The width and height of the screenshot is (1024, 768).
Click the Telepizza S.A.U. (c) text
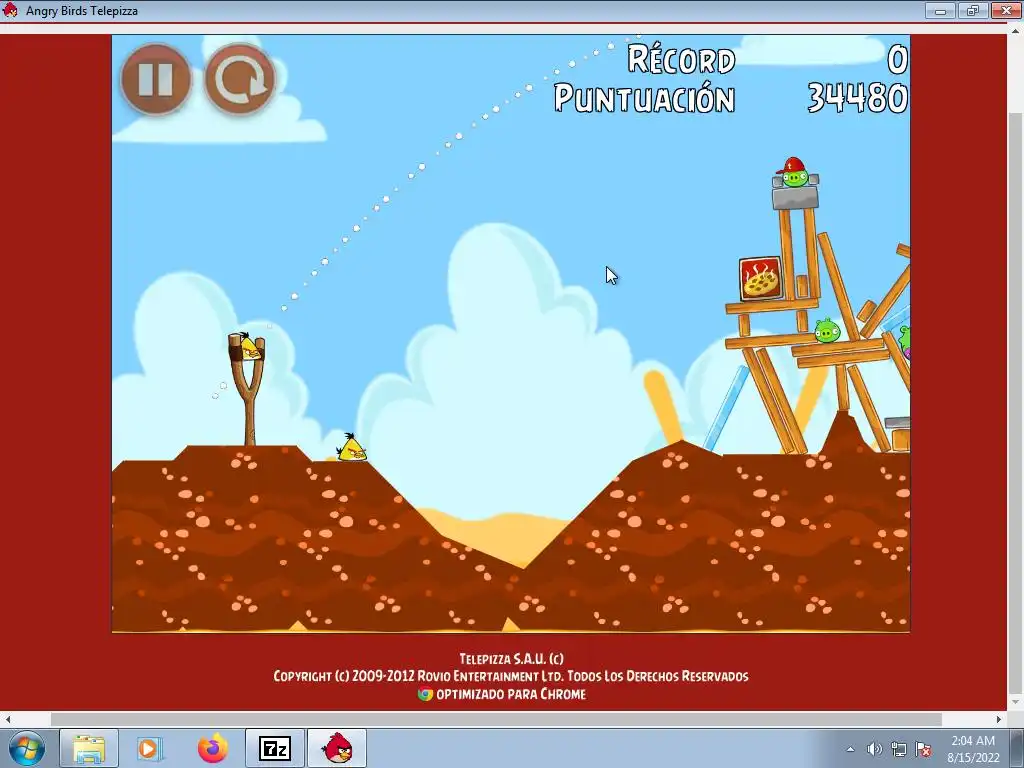(511, 658)
